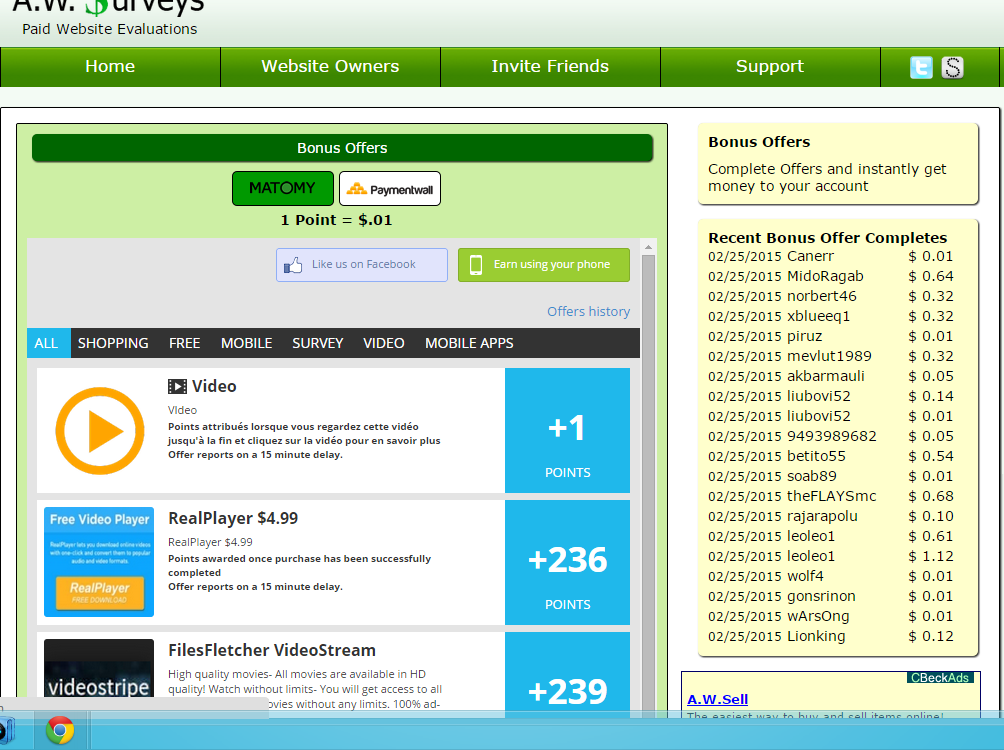This screenshot has height=750, width=1004.
Task: Select the gonsrinon recent completes entry
Action: pos(831,596)
